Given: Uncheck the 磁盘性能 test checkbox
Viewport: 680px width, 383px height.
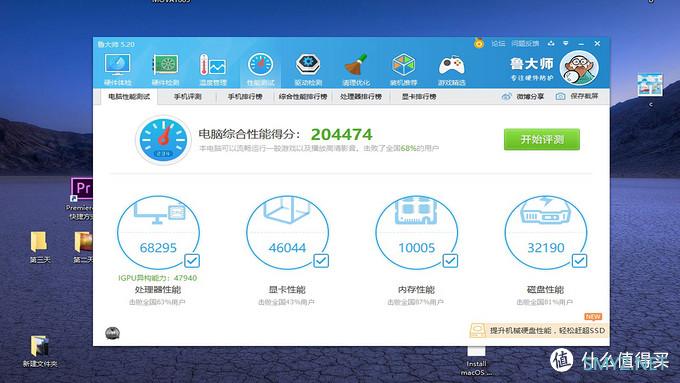Looking at the screenshot, I should (579, 261).
